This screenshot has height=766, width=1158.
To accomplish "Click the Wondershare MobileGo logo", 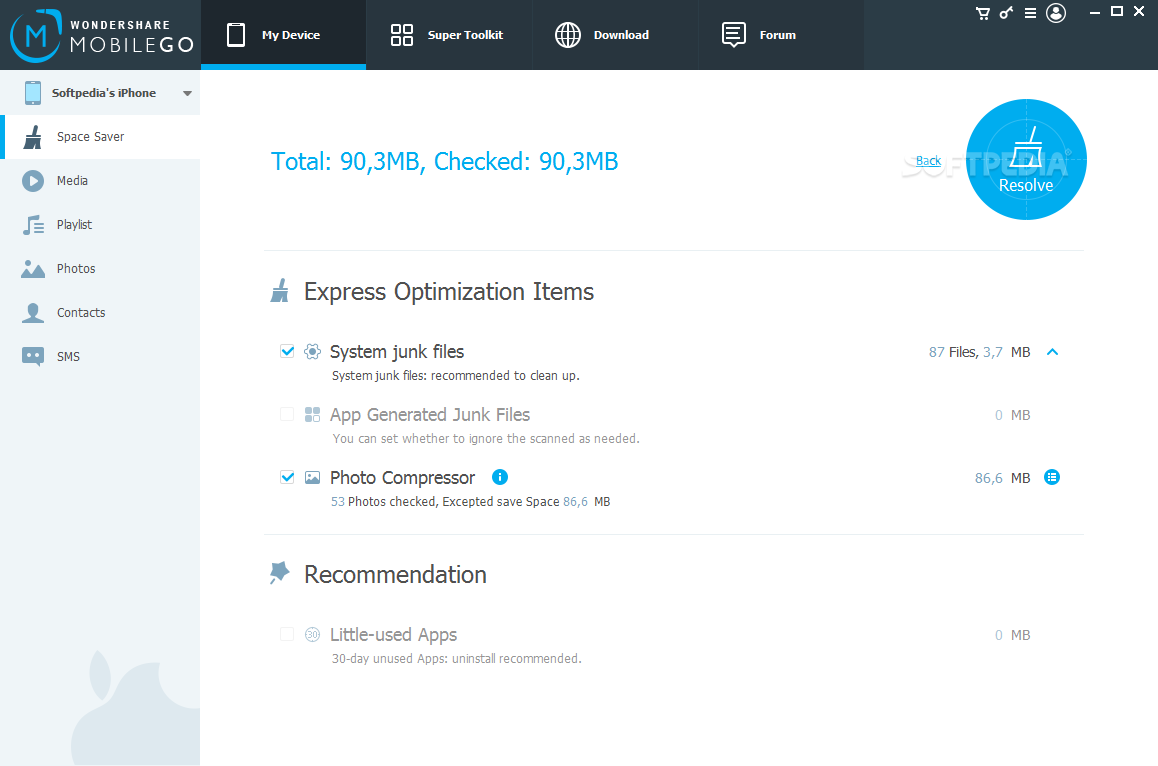I will (x=102, y=35).
